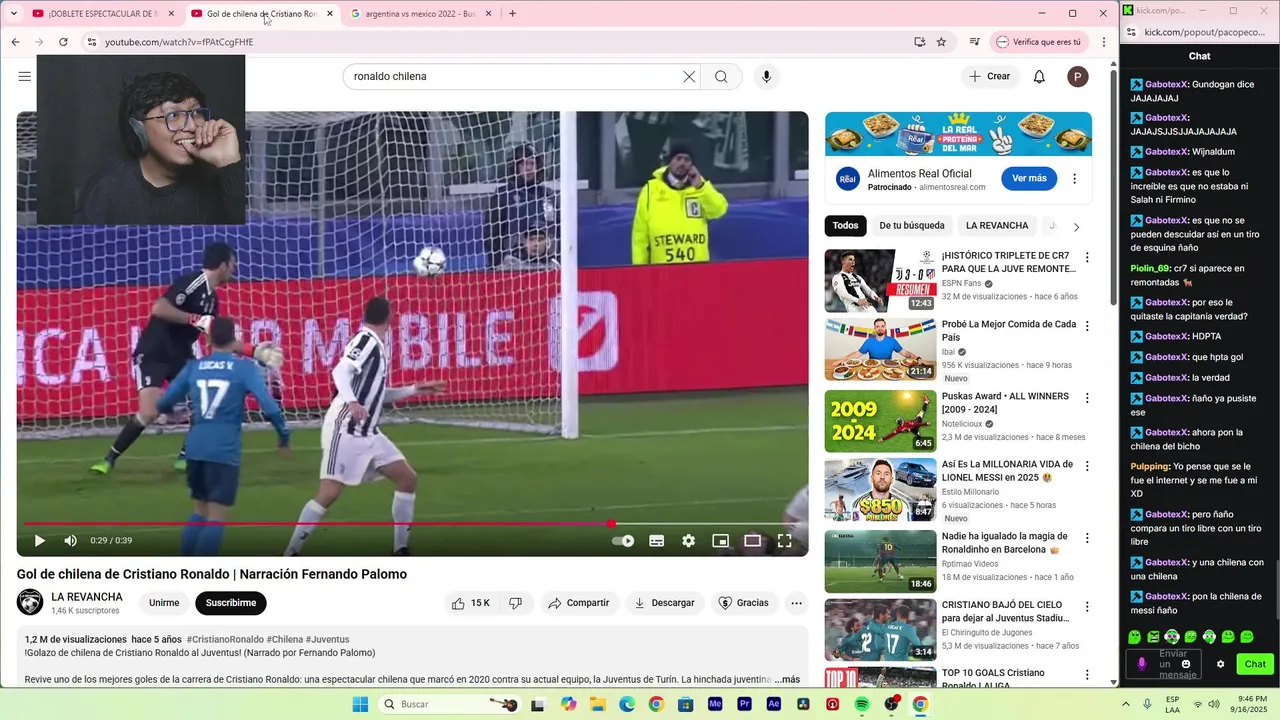Bookmark this page with the star
The image size is (1280, 720).
941,42
